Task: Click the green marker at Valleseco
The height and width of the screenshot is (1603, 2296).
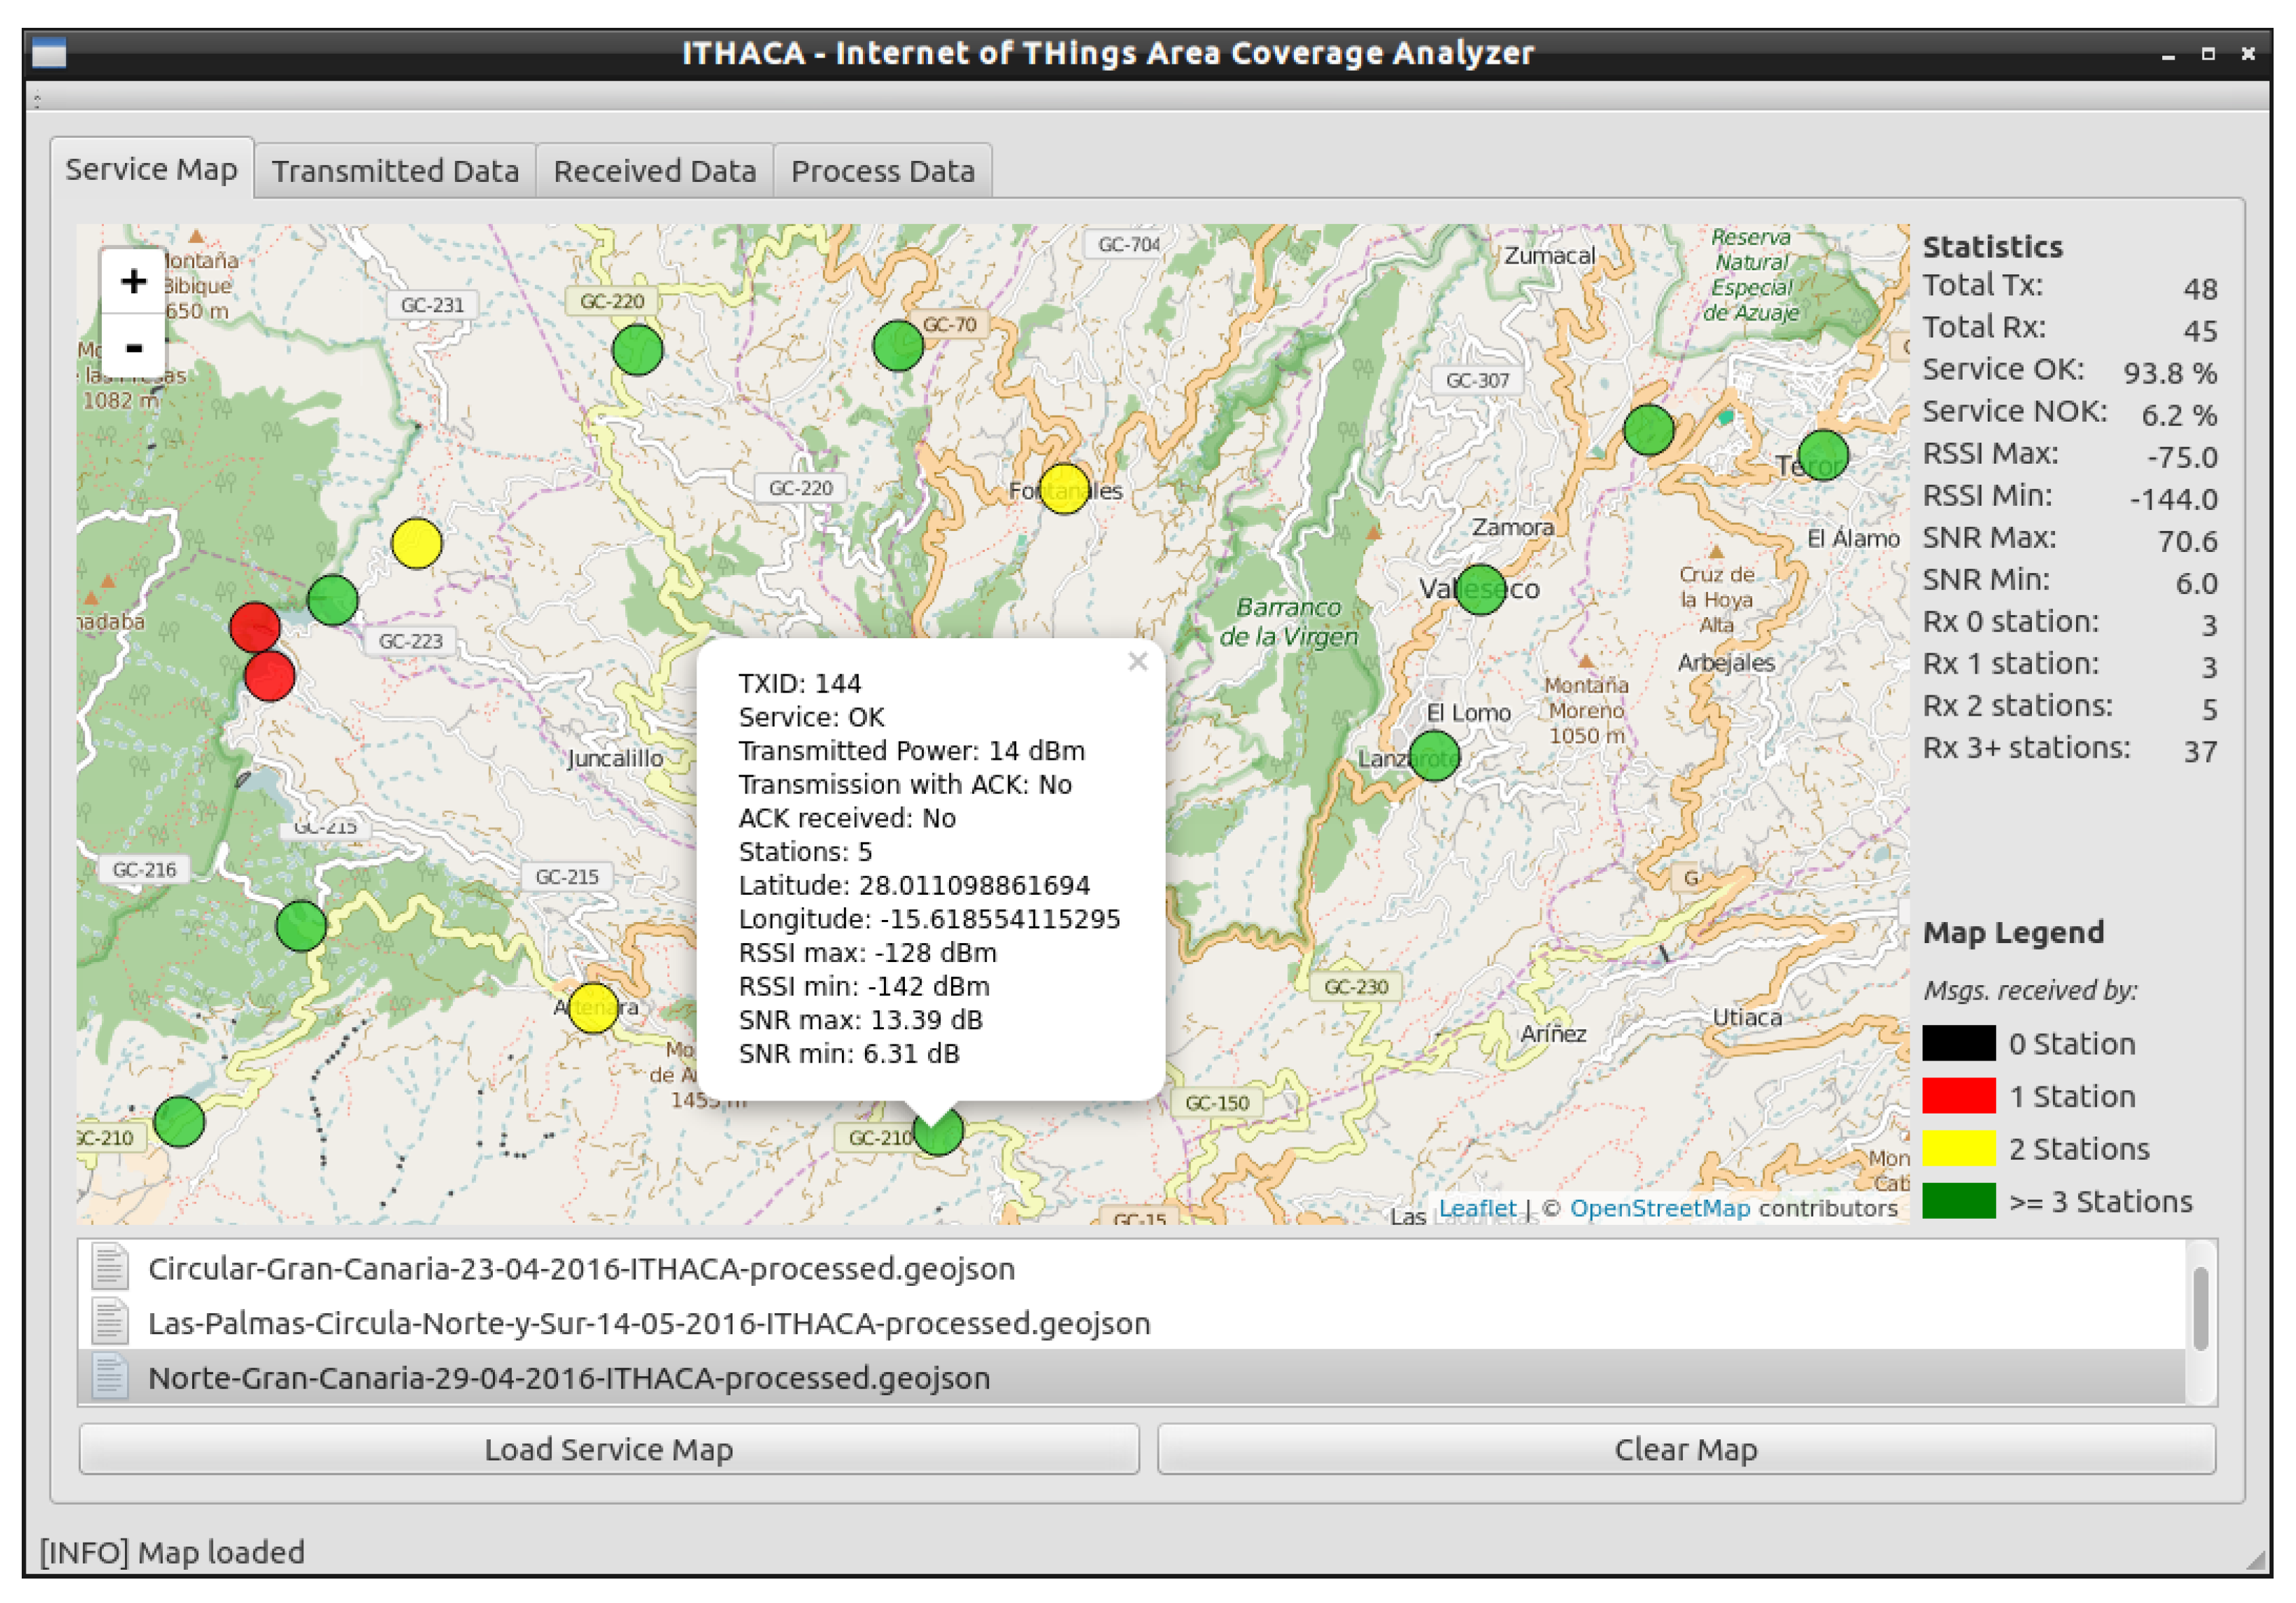Action: pos(1481,589)
